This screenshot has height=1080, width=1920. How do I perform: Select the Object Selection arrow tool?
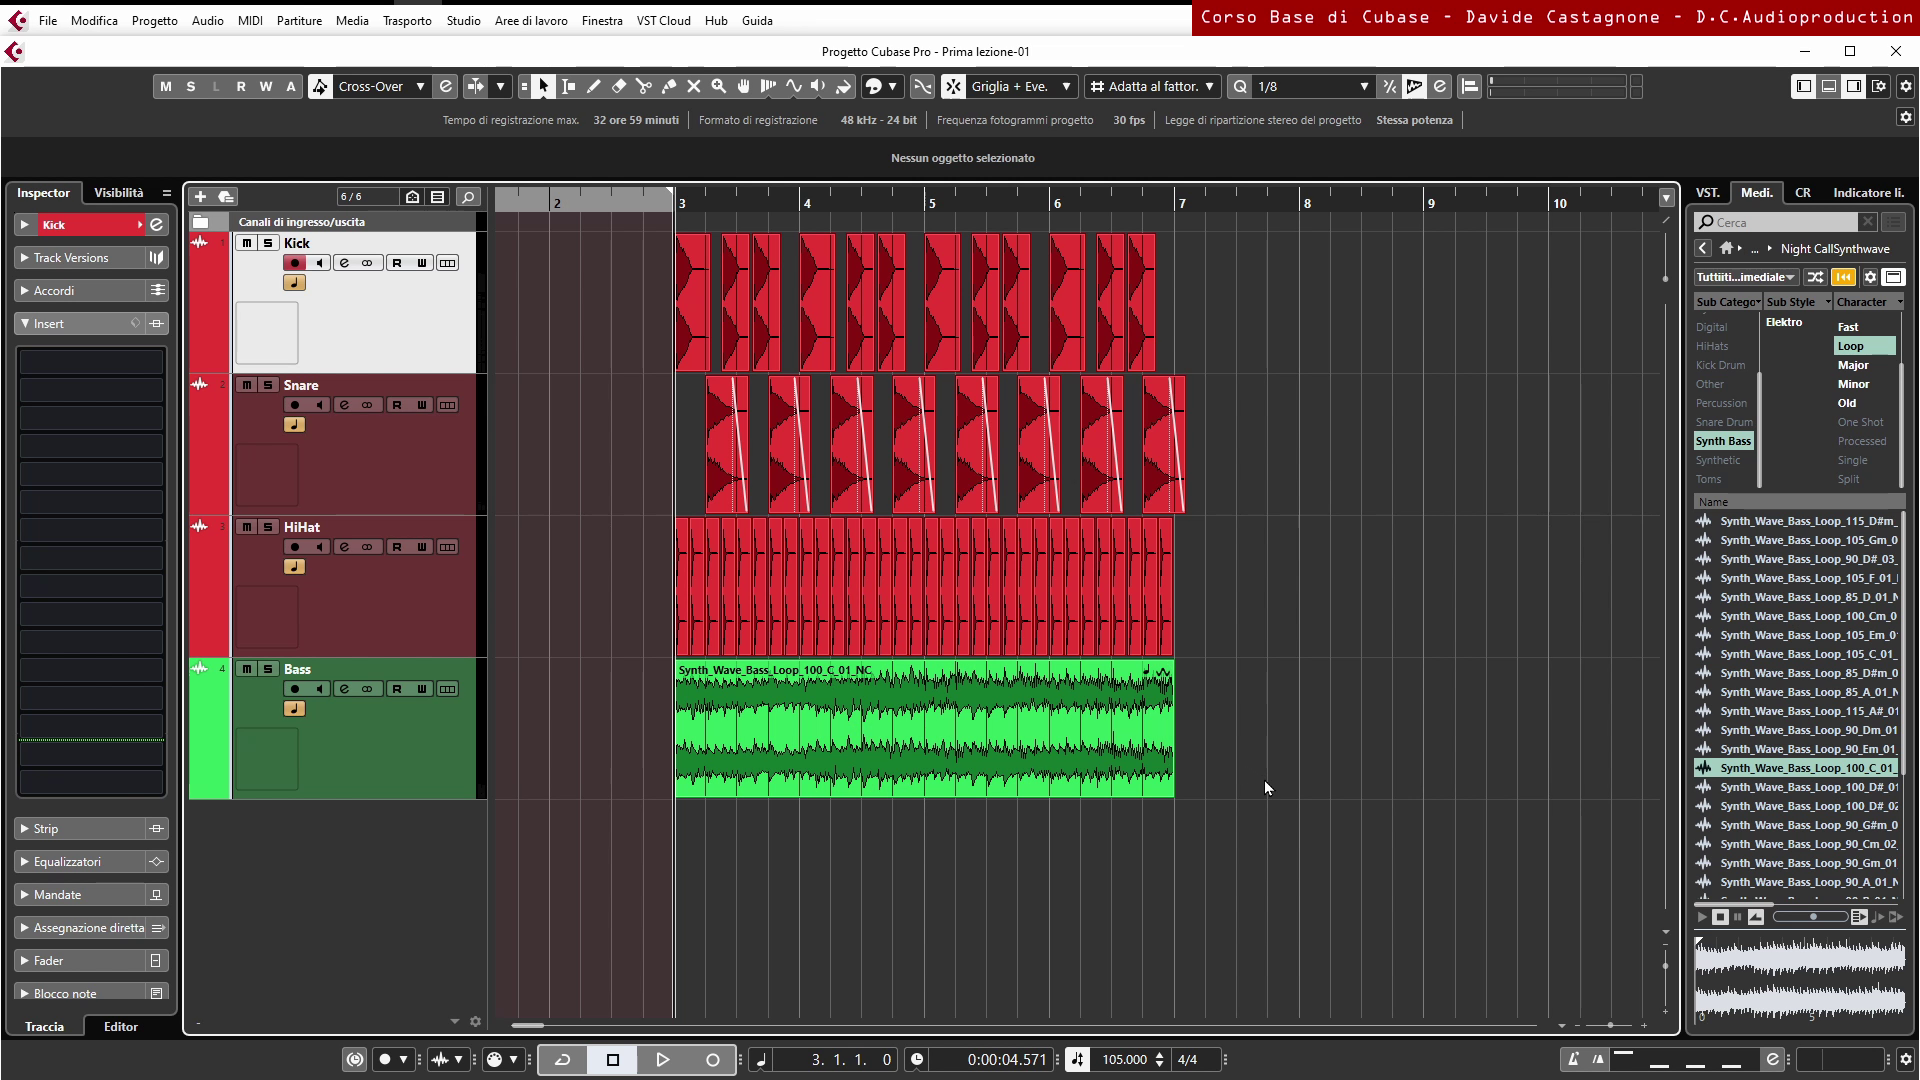point(543,87)
